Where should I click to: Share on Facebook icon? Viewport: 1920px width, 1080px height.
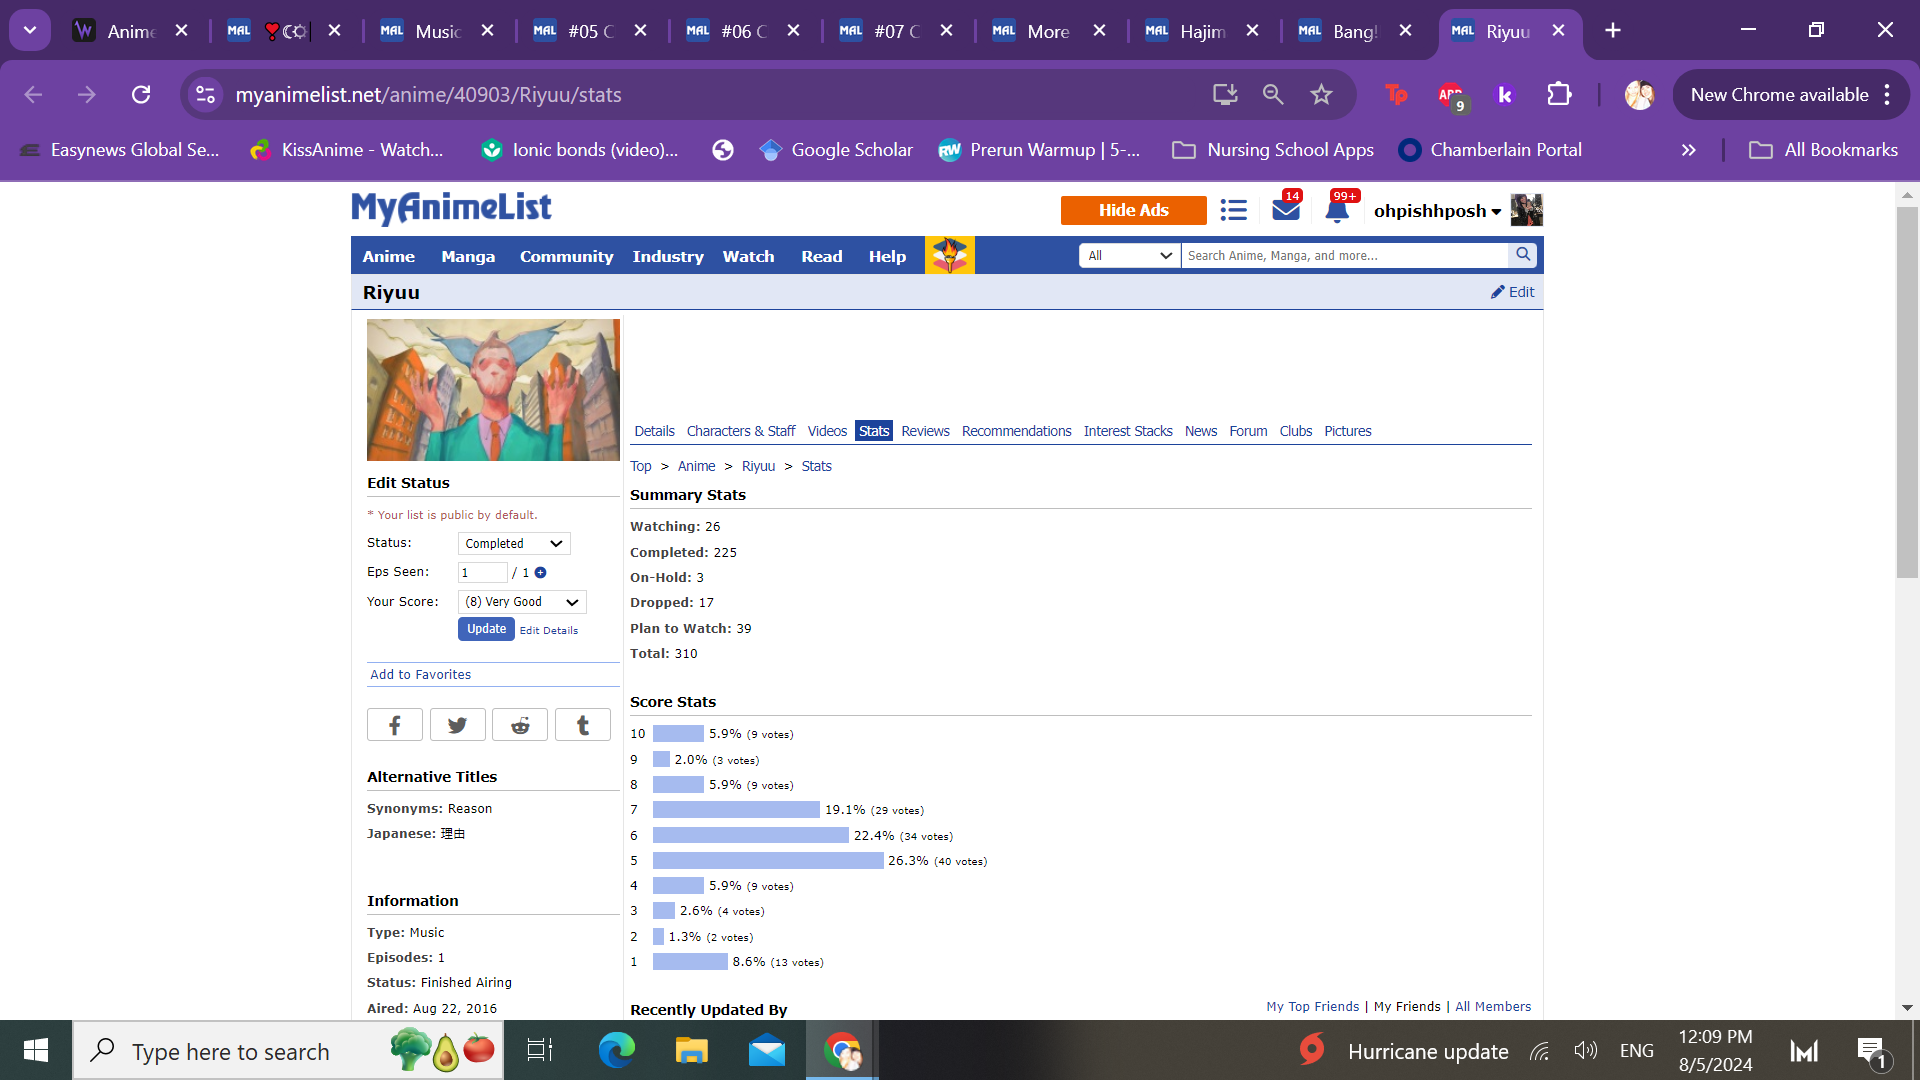tap(395, 725)
